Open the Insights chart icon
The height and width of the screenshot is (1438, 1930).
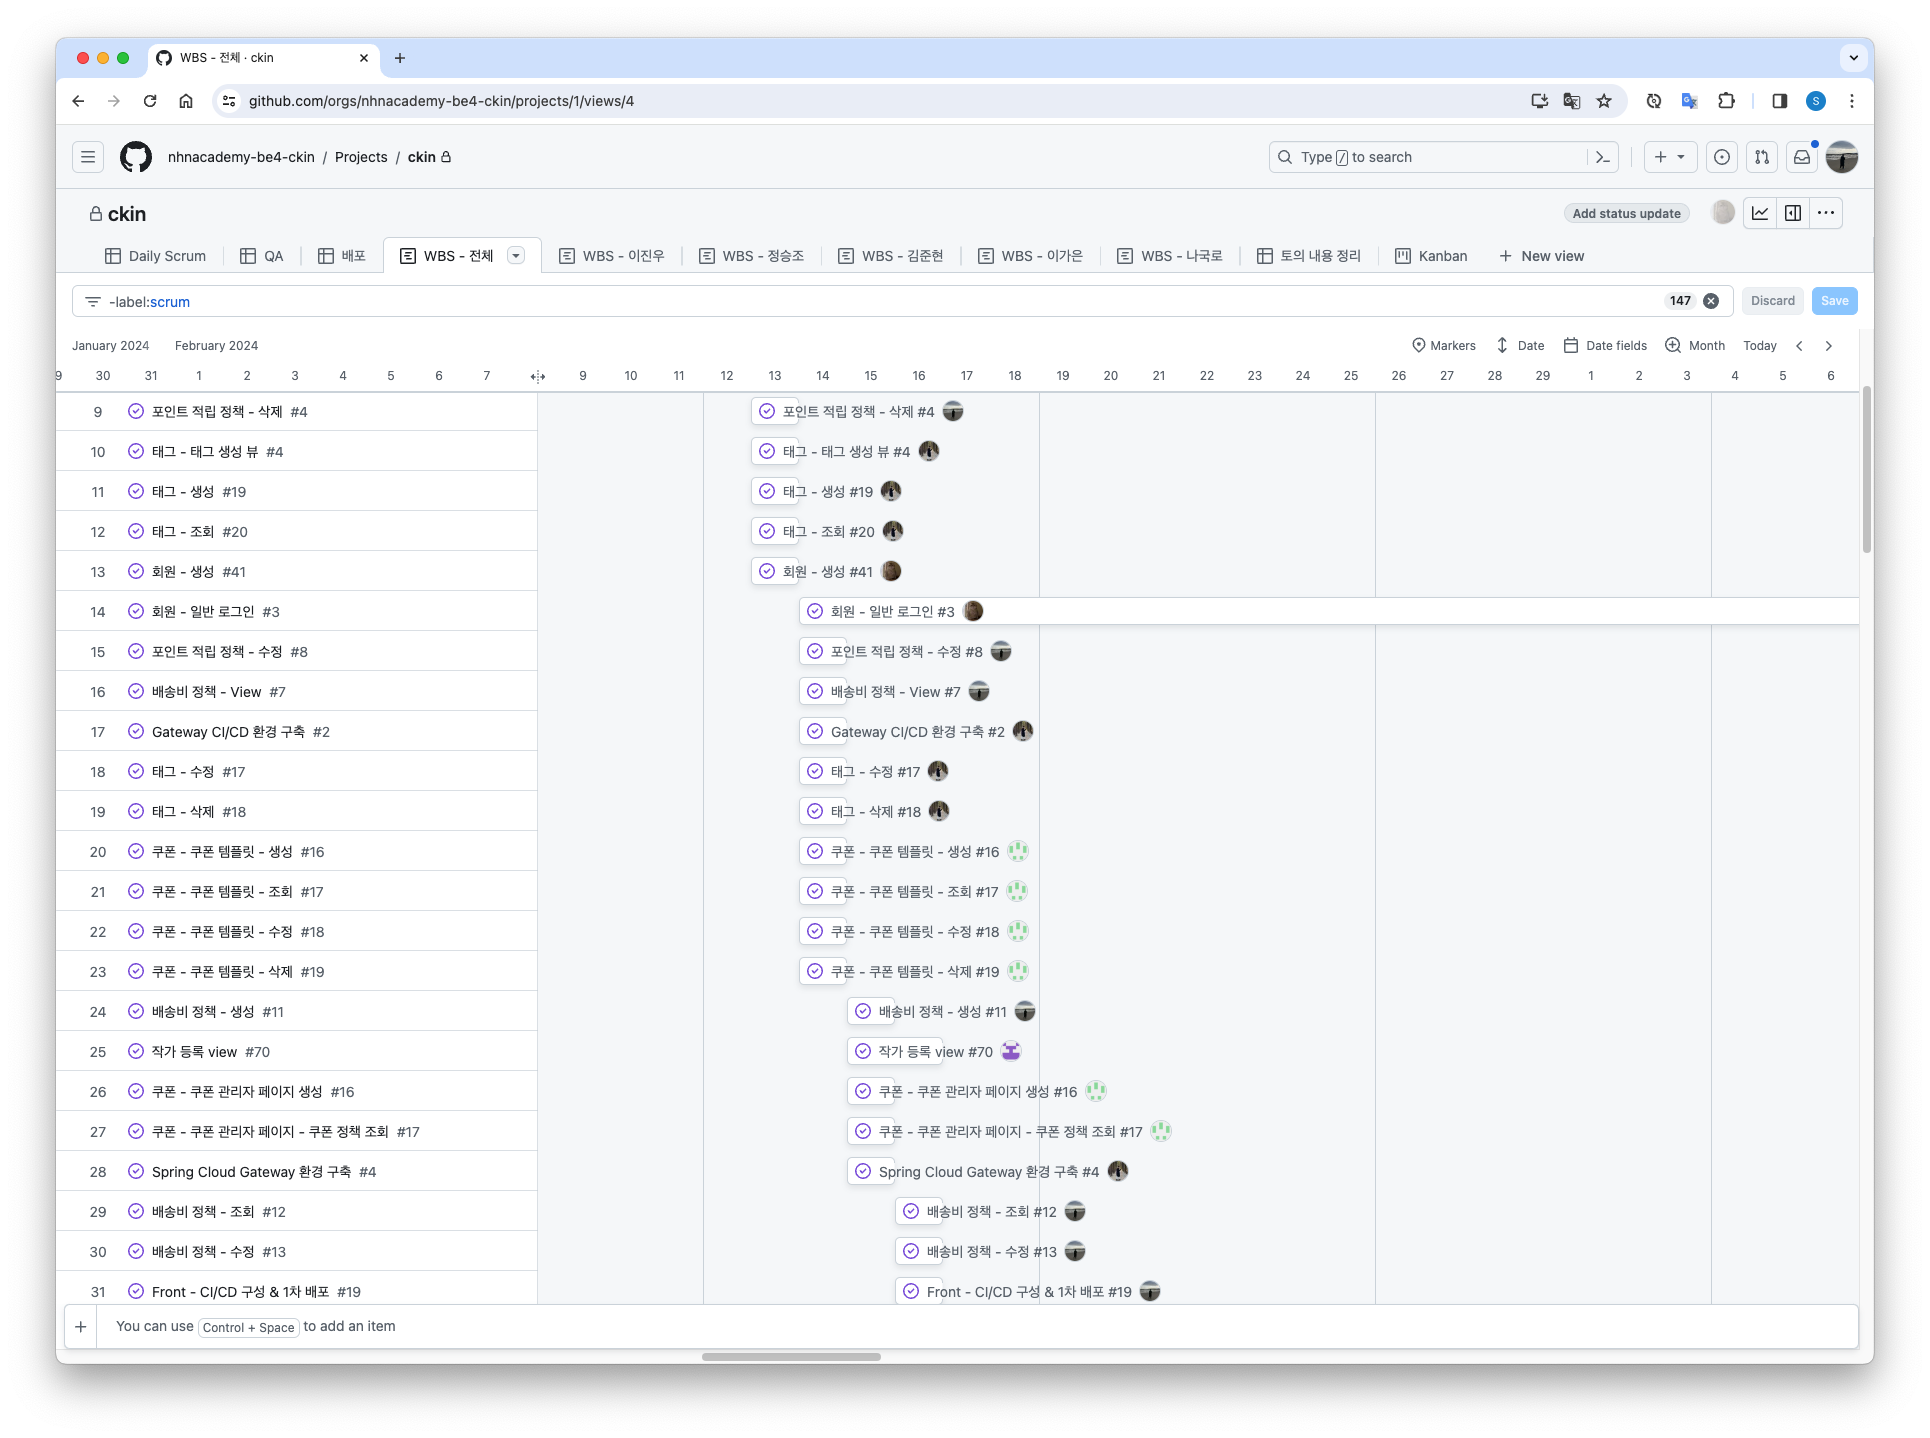[1760, 213]
